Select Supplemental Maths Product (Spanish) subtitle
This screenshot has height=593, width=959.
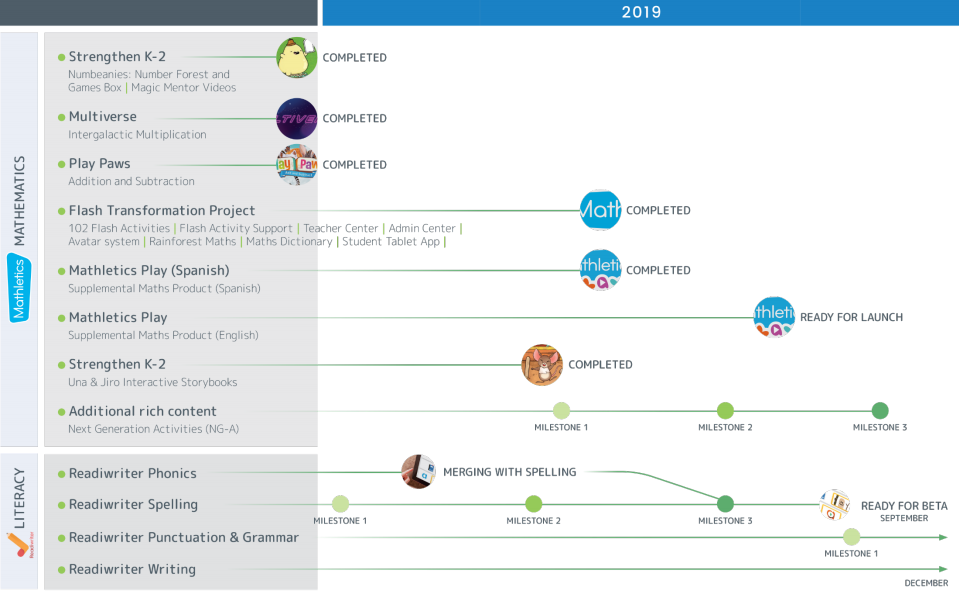(x=164, y=289)
